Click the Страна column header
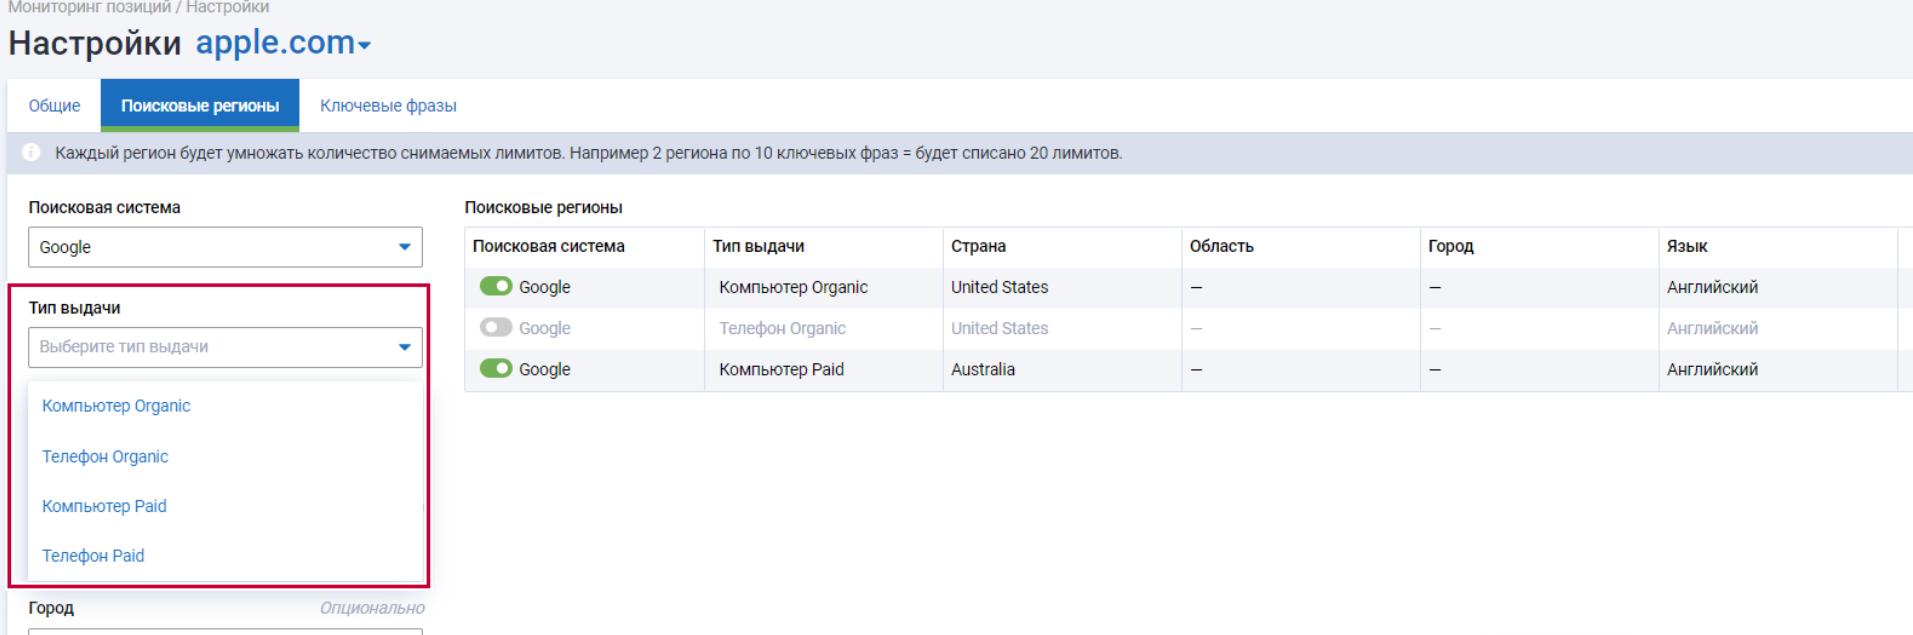The height and width of the screenshot is (635, 1913). pyautogui.click(x=978, y=246)
